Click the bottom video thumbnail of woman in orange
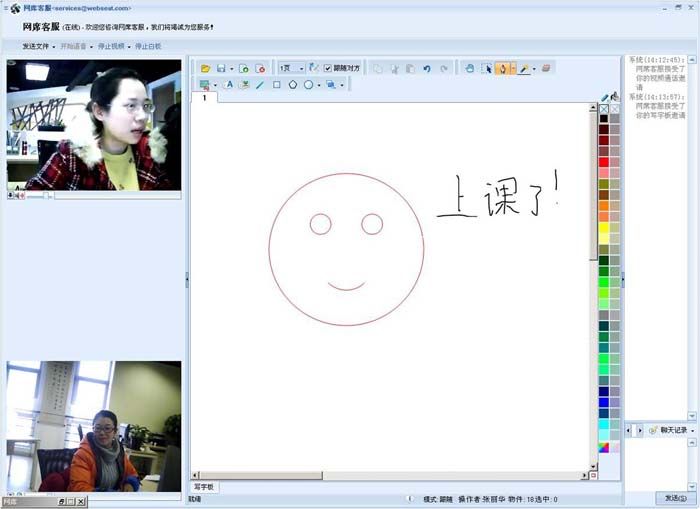700x509 pixels. 94,426
